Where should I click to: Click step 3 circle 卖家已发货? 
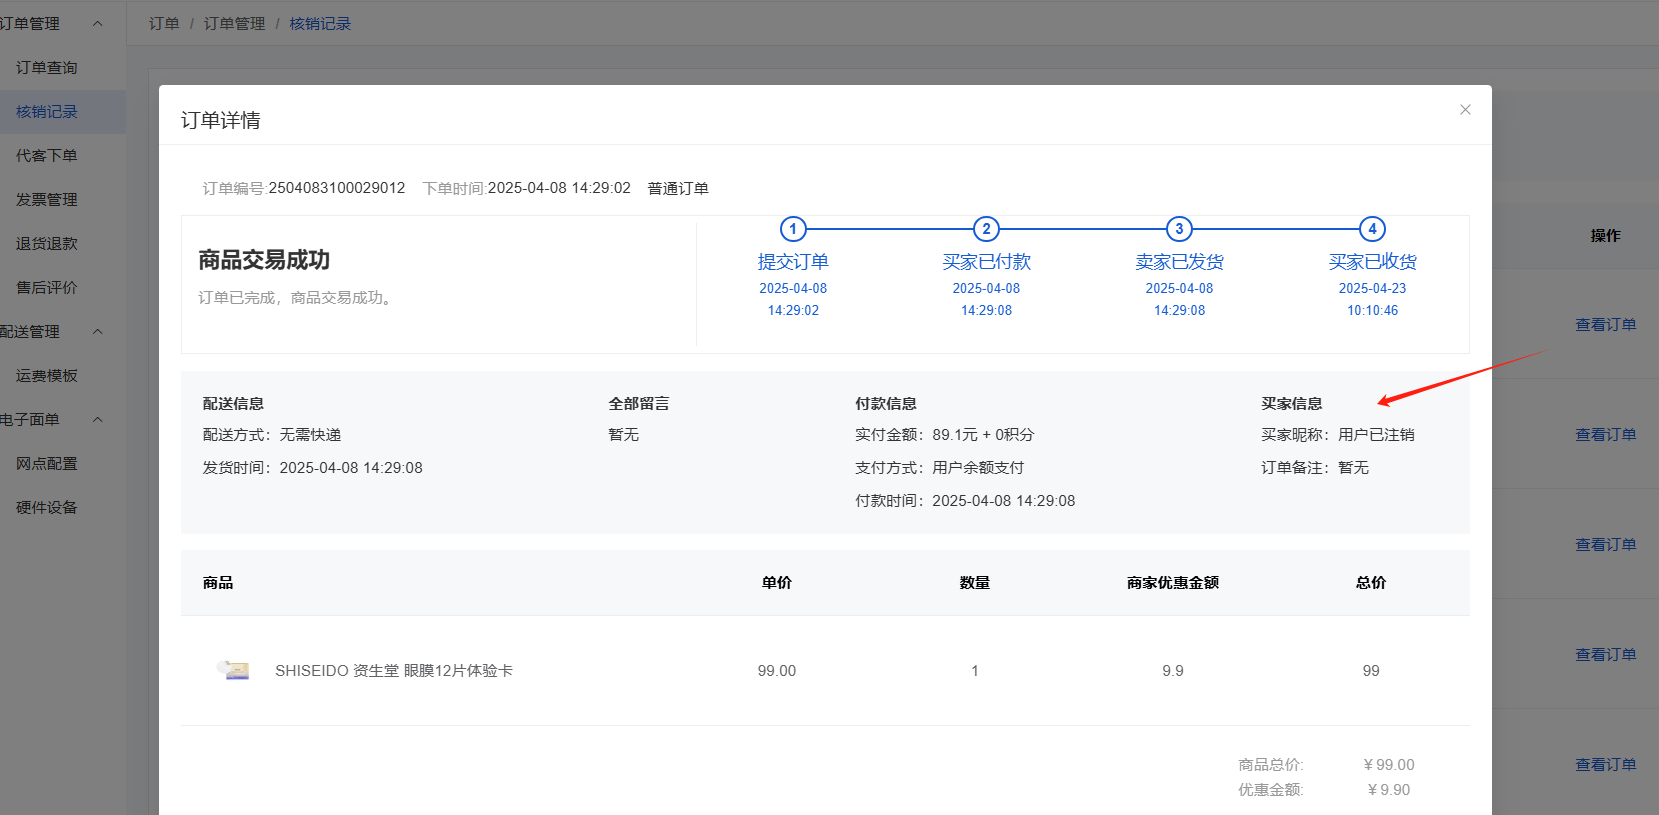[1179, 229]
